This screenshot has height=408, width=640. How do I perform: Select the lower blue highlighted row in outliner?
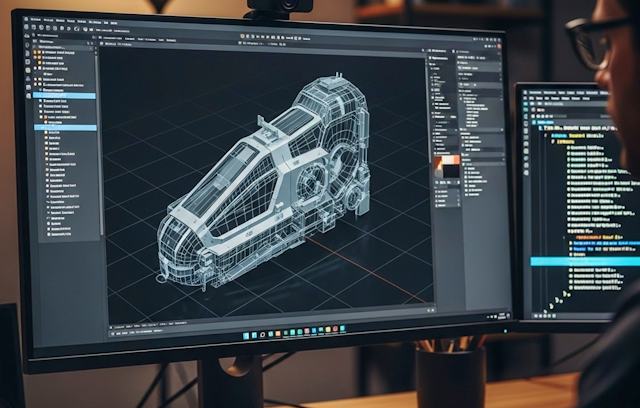(65, 128)
